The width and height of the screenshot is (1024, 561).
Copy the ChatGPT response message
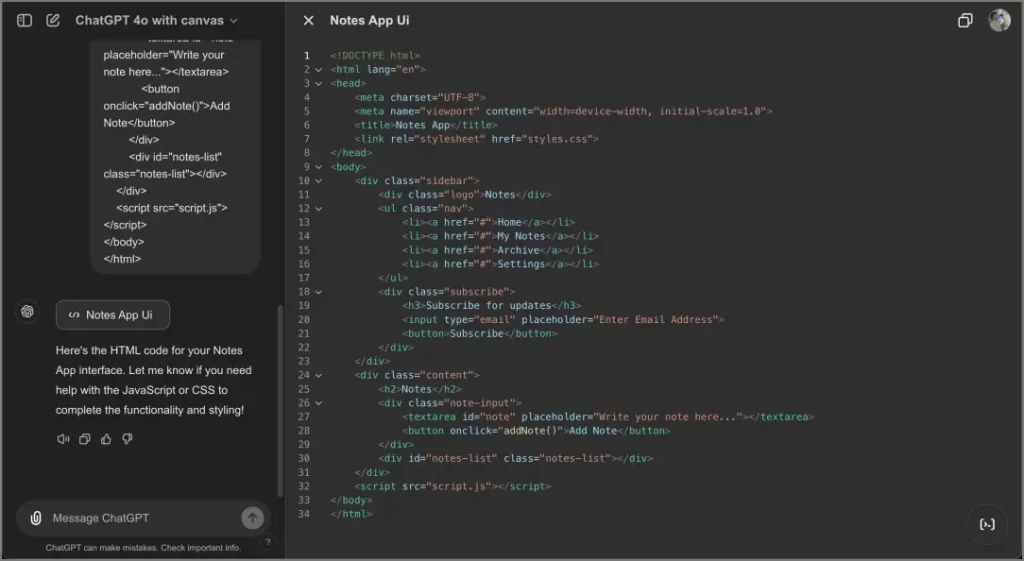click(x=85, y=439)
